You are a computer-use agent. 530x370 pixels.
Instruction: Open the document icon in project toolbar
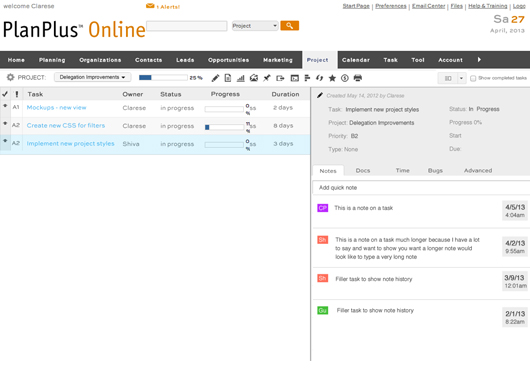228,78
